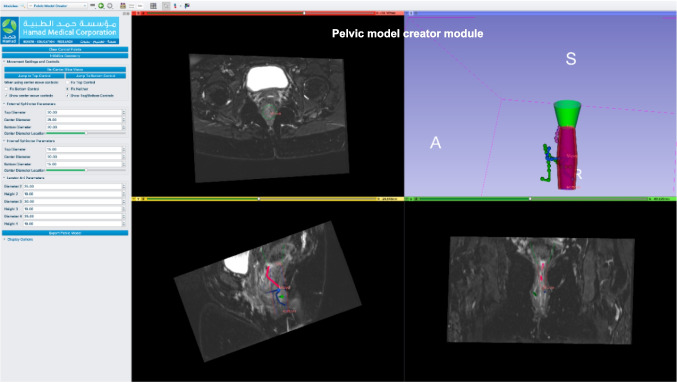677x383 pixels.
Task: Click the sagittal MRI image in yellow view
Action: click(x=268, y=291)
